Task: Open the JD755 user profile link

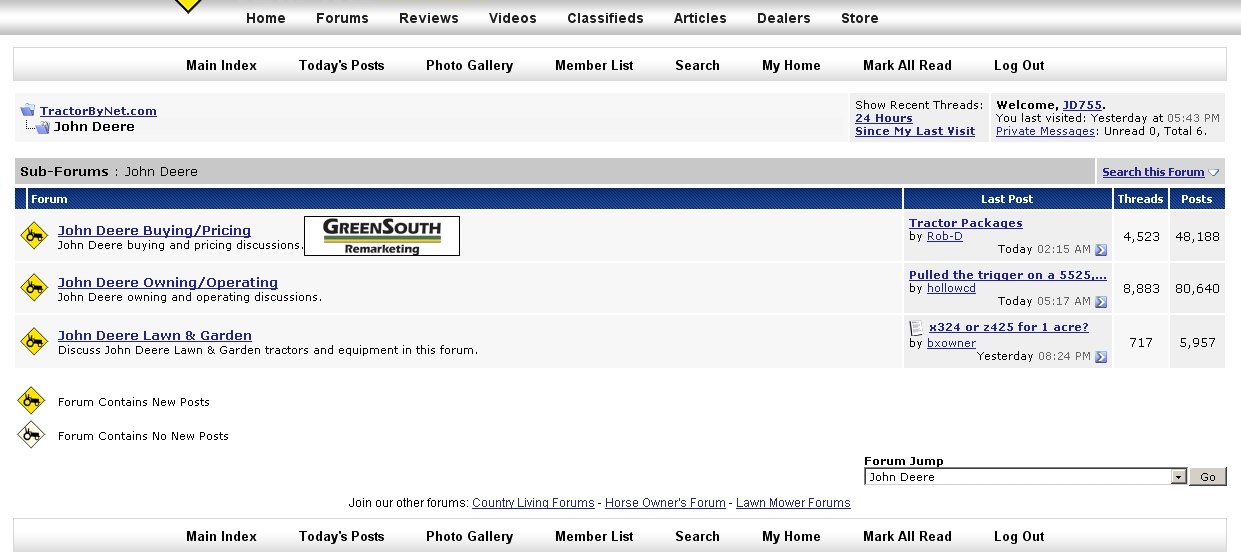Action: (x=1082, y=105)
